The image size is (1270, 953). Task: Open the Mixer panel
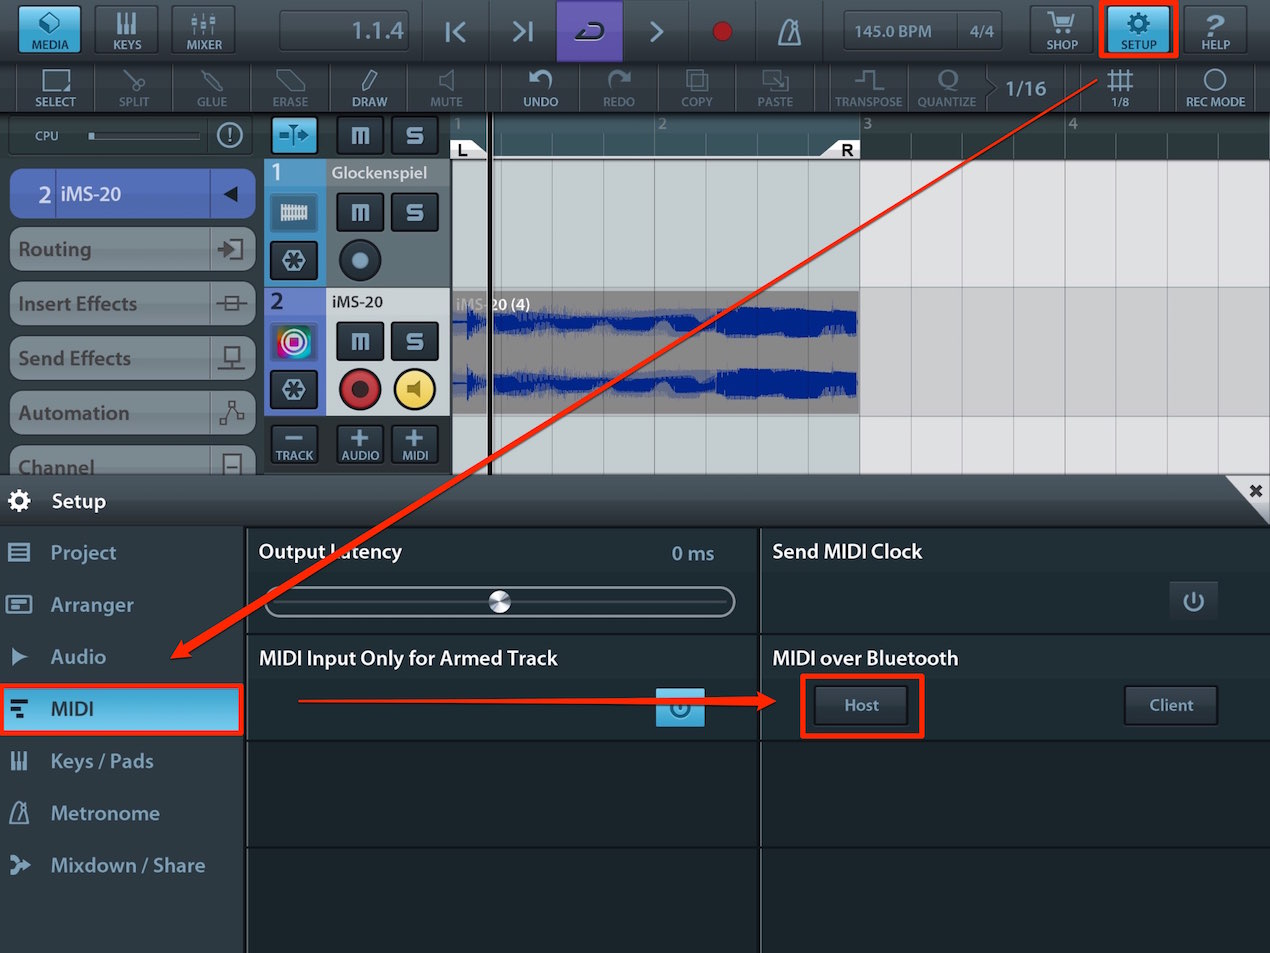(204, 29)
